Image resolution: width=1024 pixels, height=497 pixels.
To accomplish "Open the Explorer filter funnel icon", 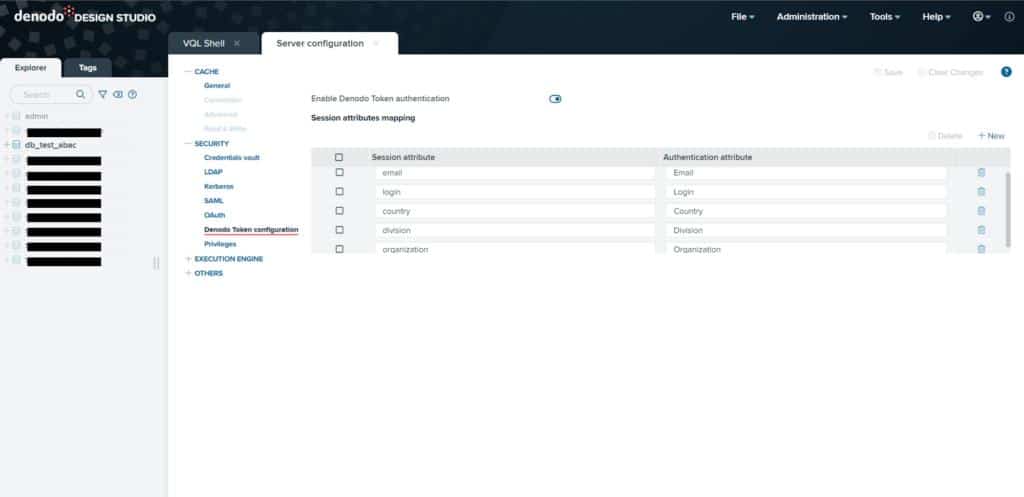I will (x=103, y=95).
